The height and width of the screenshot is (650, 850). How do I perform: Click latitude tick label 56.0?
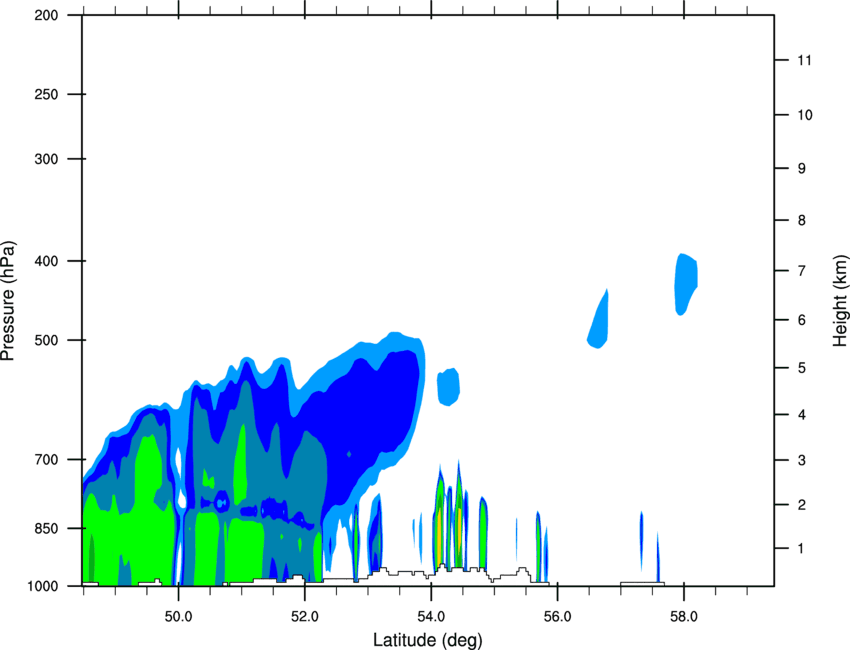click(557, 617)
